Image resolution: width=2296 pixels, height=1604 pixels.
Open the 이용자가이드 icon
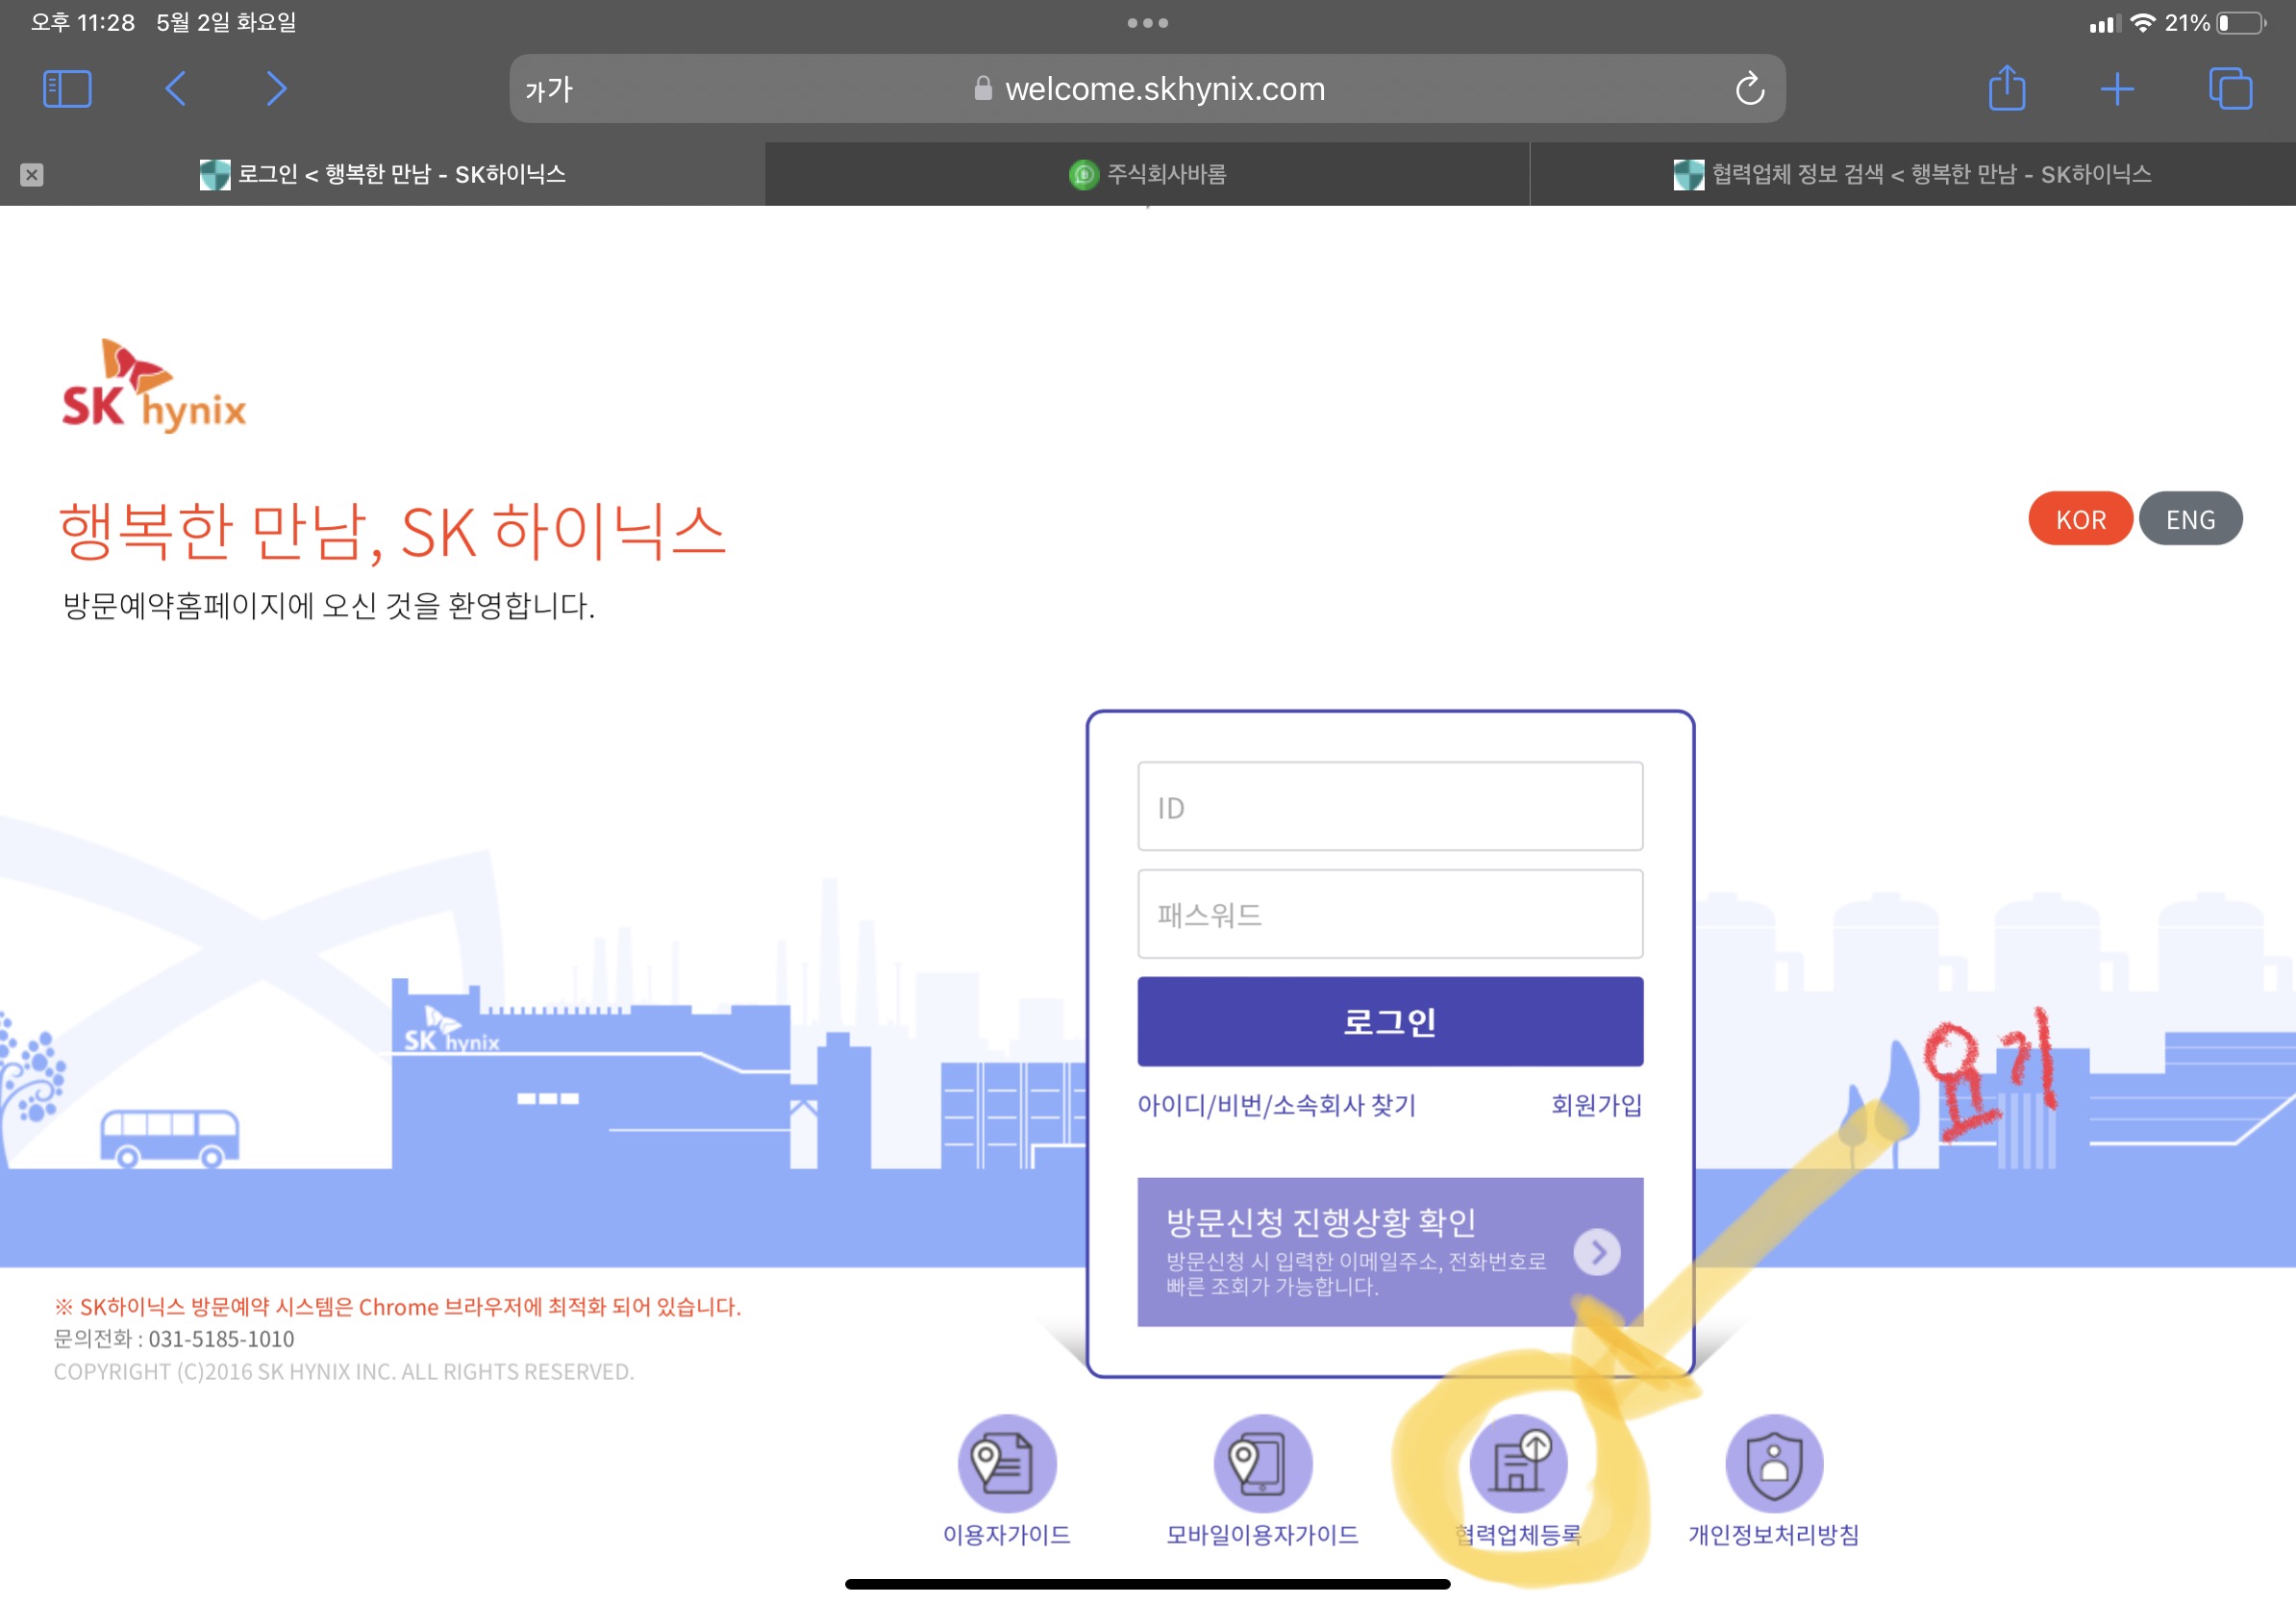pos(1007,1463)
